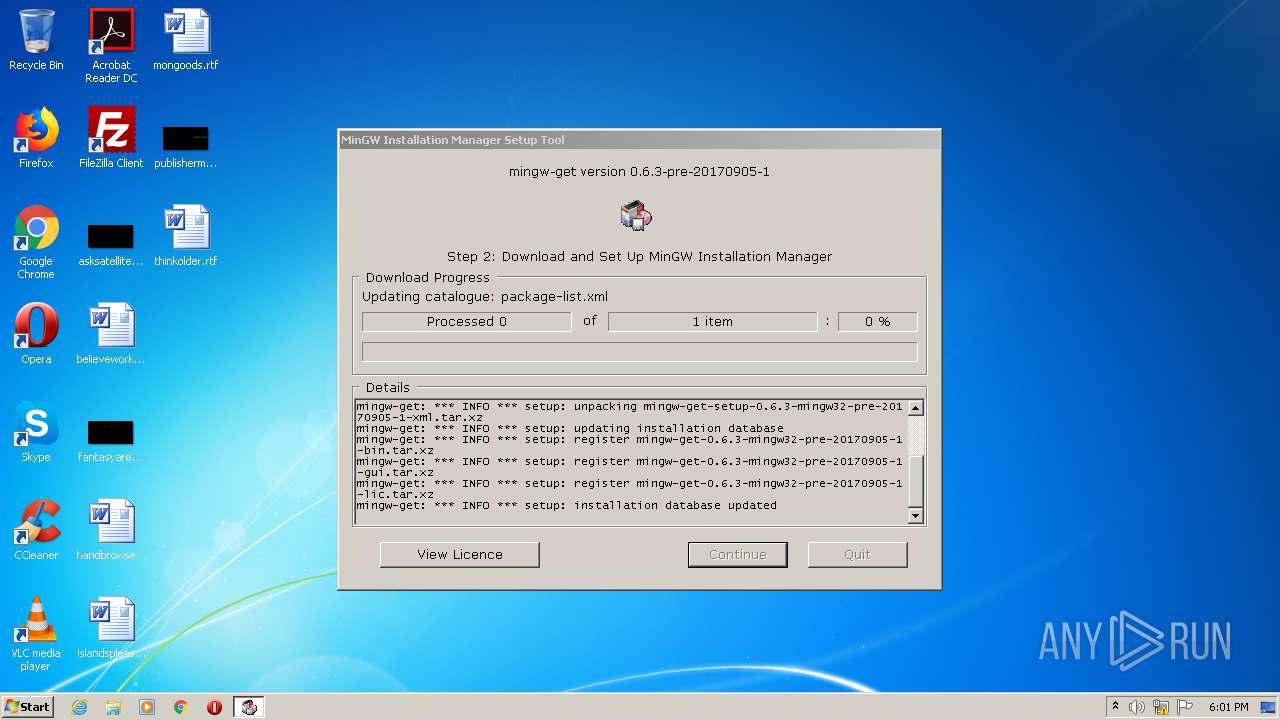Screen dimensions: 1280x720
Task: Click the network status tray icon
Action: (1161, 707)
